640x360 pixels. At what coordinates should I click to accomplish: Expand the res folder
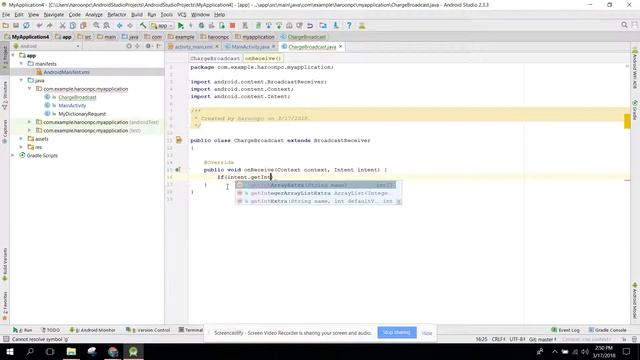coord(21,147)
